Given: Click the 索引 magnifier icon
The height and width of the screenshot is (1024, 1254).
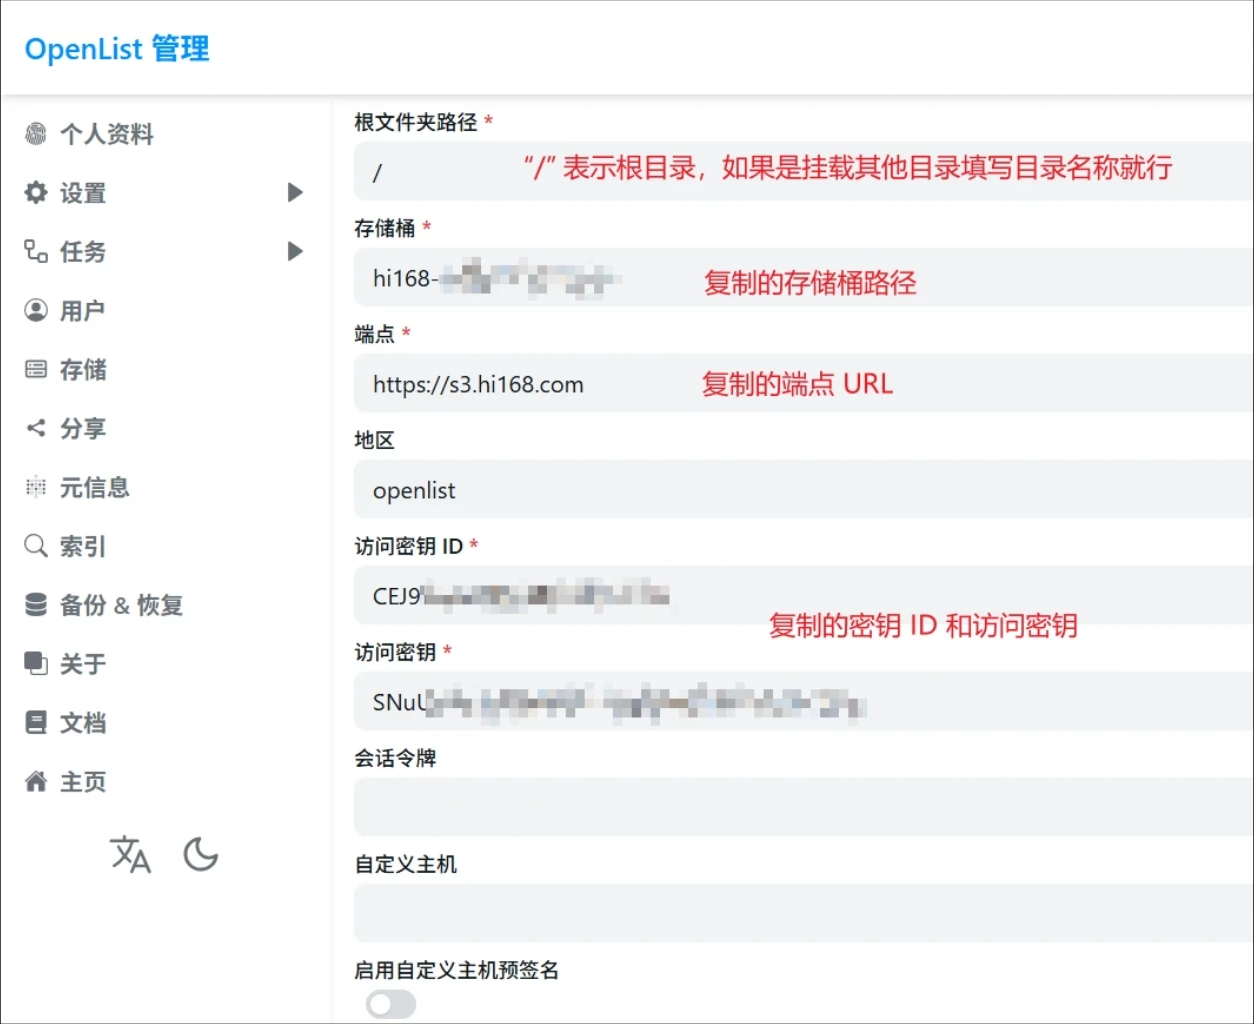Looking at the screenshot, I should [x=36, y=546].
